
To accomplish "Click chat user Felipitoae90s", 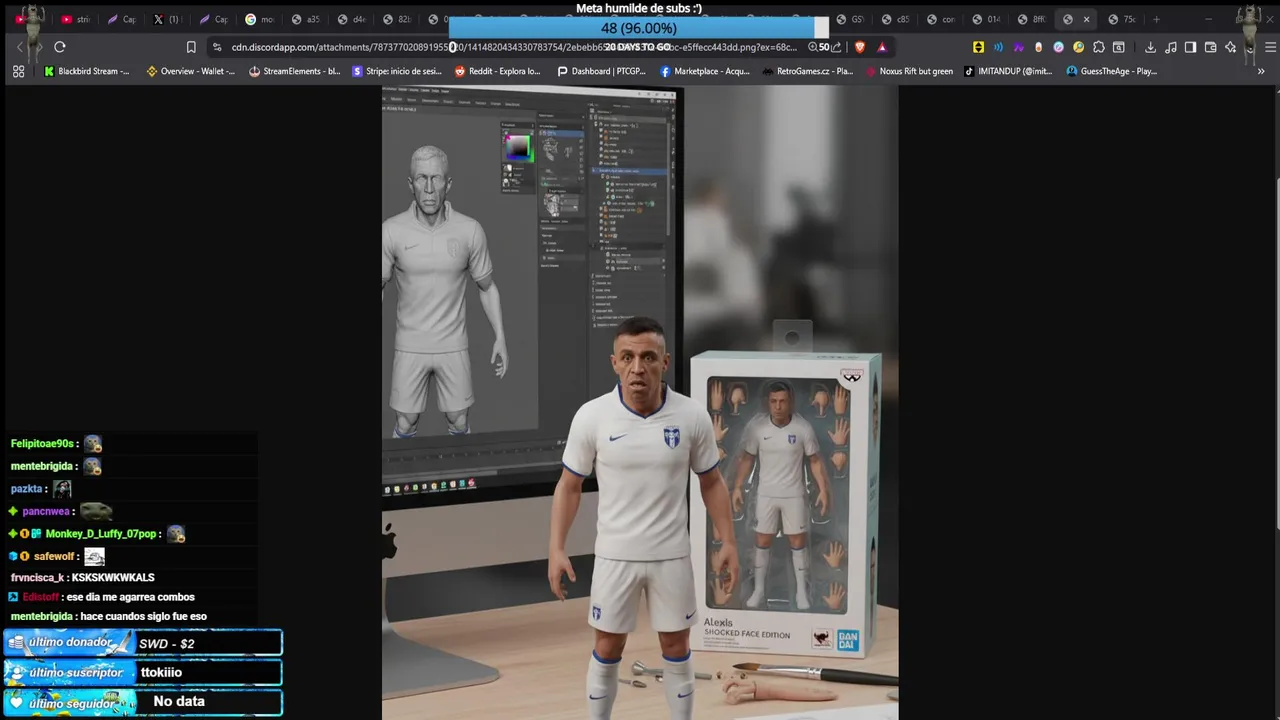I will 42,443.
